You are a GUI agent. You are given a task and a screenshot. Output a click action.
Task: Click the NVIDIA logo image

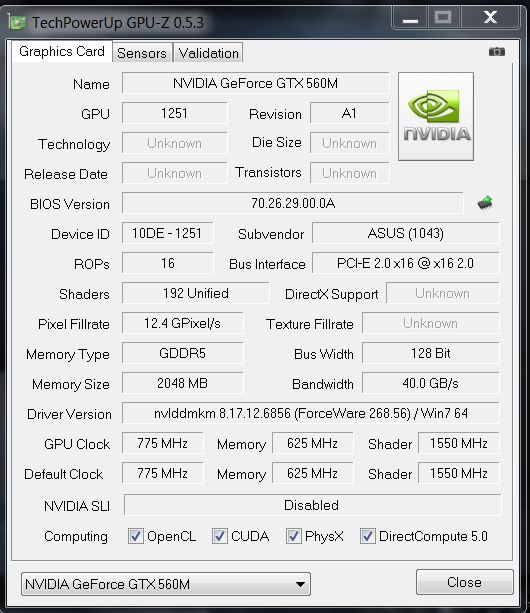436,117
